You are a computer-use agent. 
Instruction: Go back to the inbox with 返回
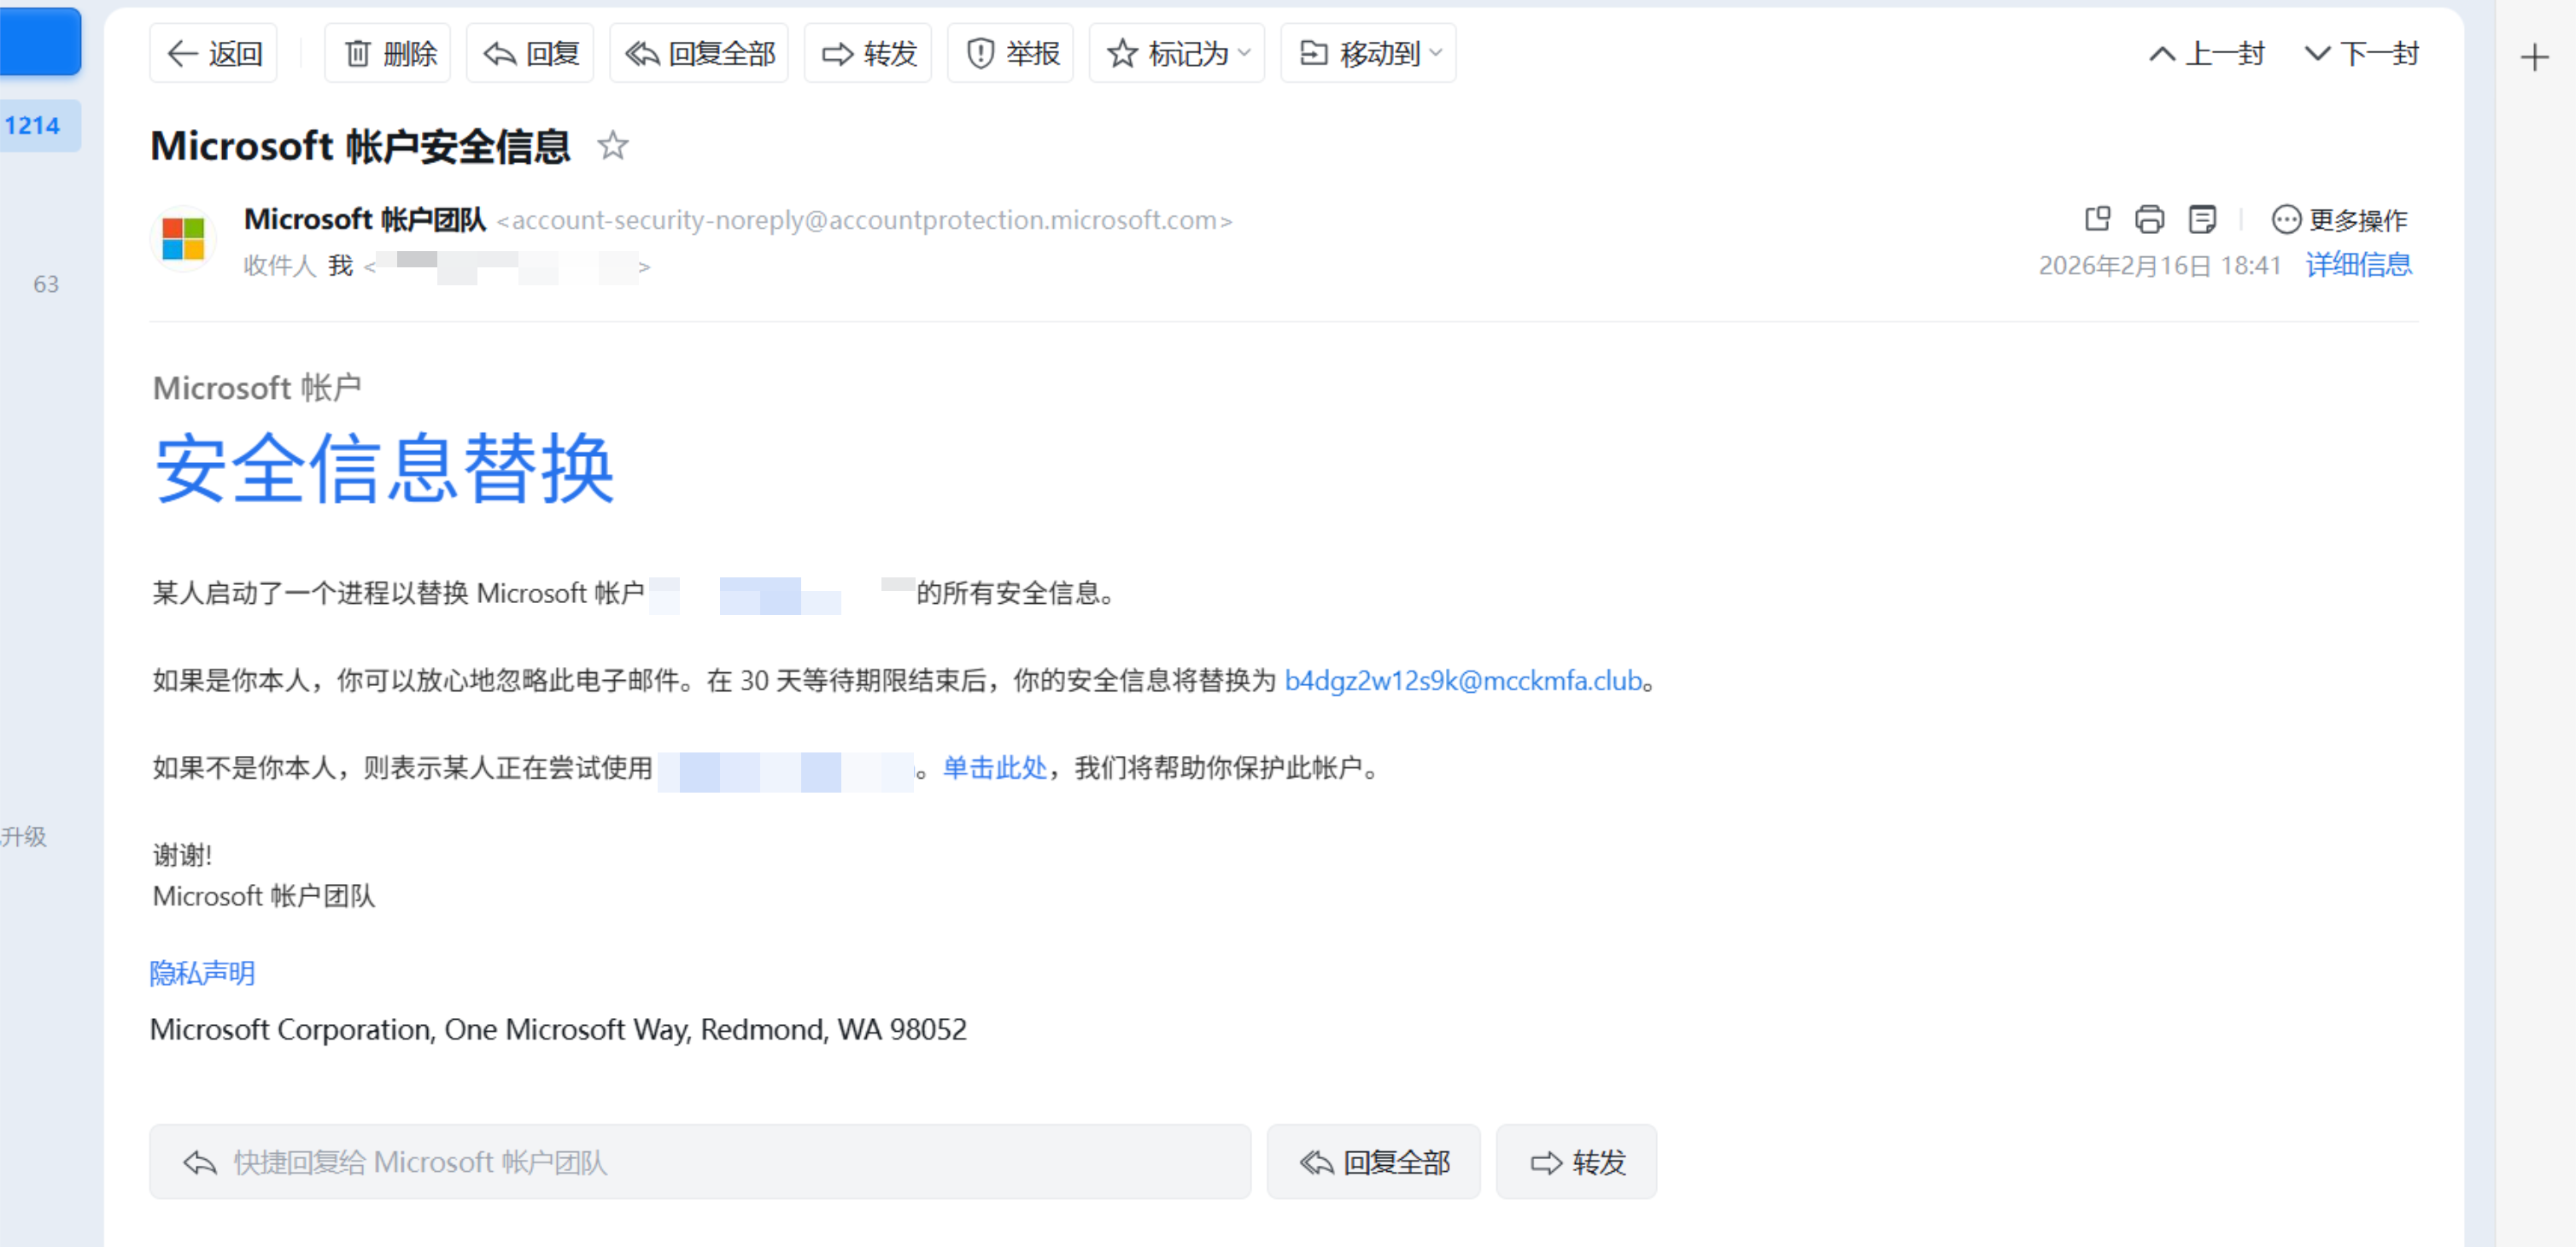coord(212,53)
